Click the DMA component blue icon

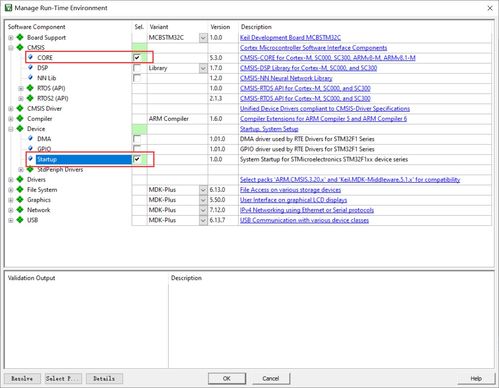[x=30, y=138]
